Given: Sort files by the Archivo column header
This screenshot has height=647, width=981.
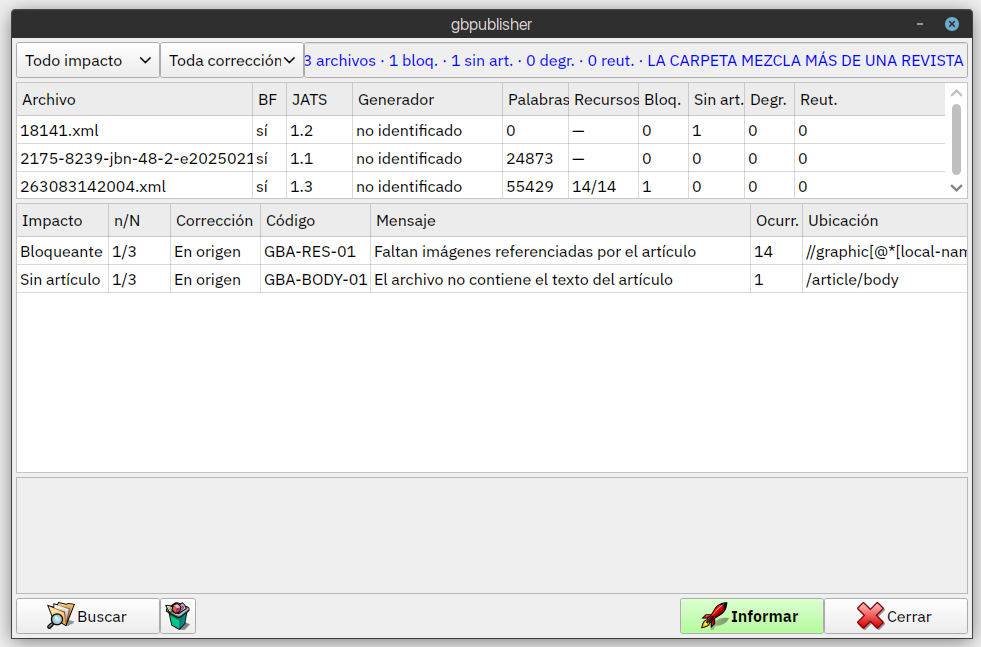Looking at the screenshot, I should coord(135,99).
